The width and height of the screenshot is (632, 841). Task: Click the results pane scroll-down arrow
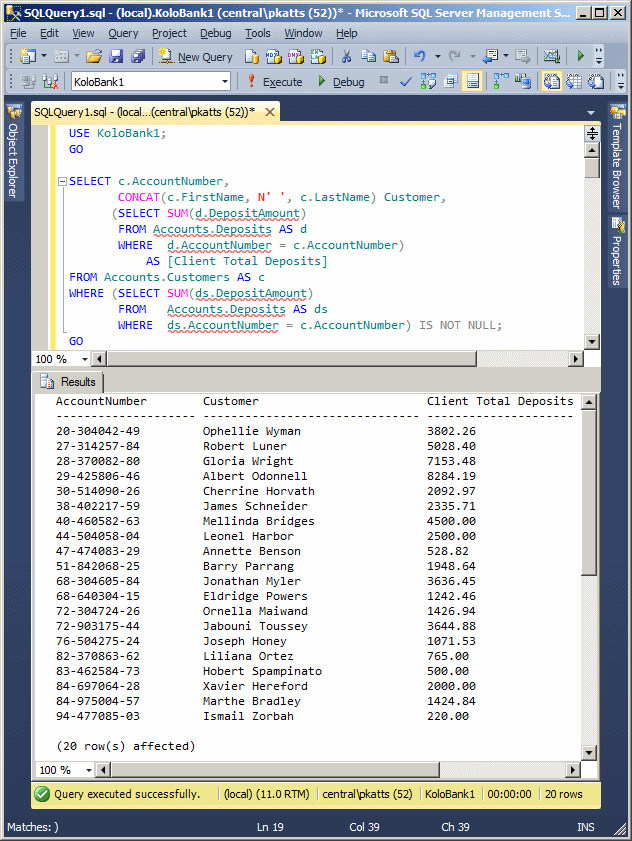coord(589,753)
